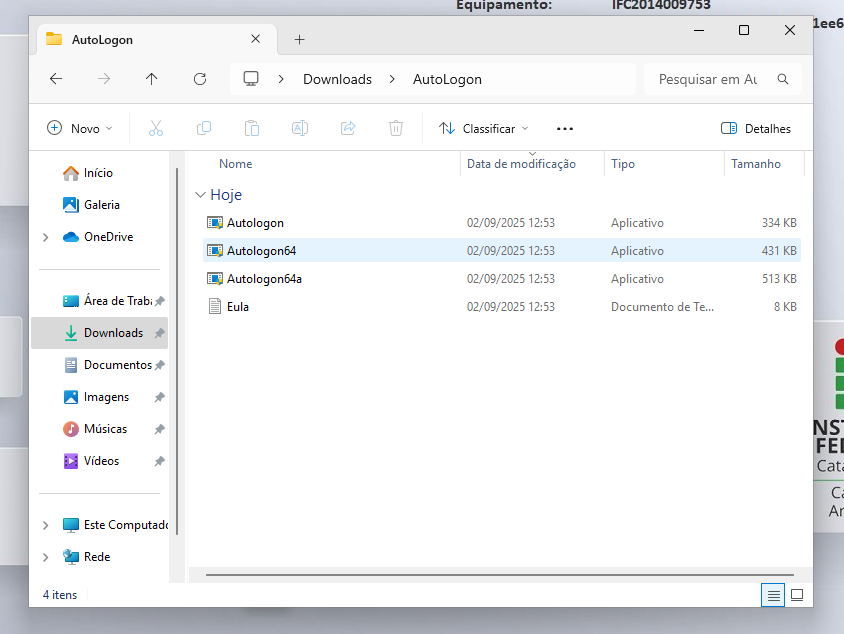Click the Rename icon in toolbar
Viewport: 844px width, 634px height.
[300, 128]
